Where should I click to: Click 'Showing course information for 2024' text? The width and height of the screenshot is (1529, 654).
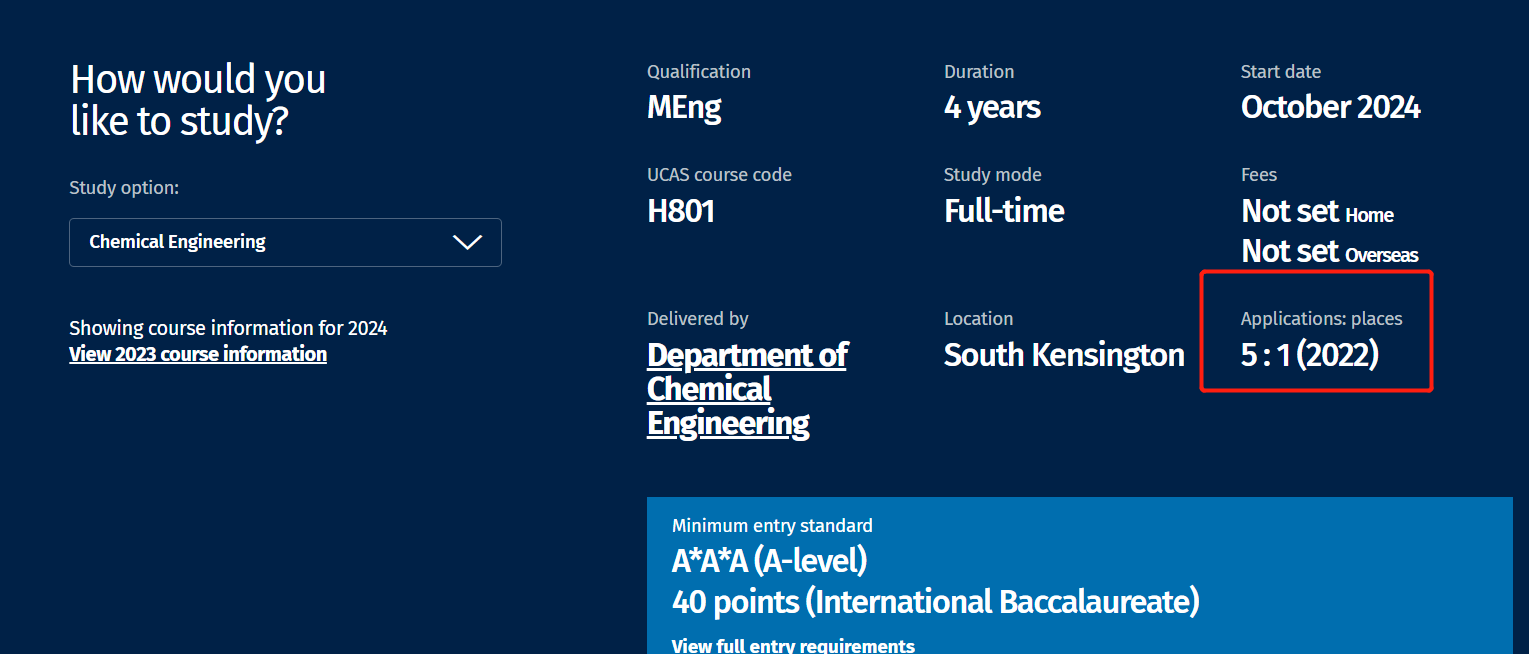228,328
